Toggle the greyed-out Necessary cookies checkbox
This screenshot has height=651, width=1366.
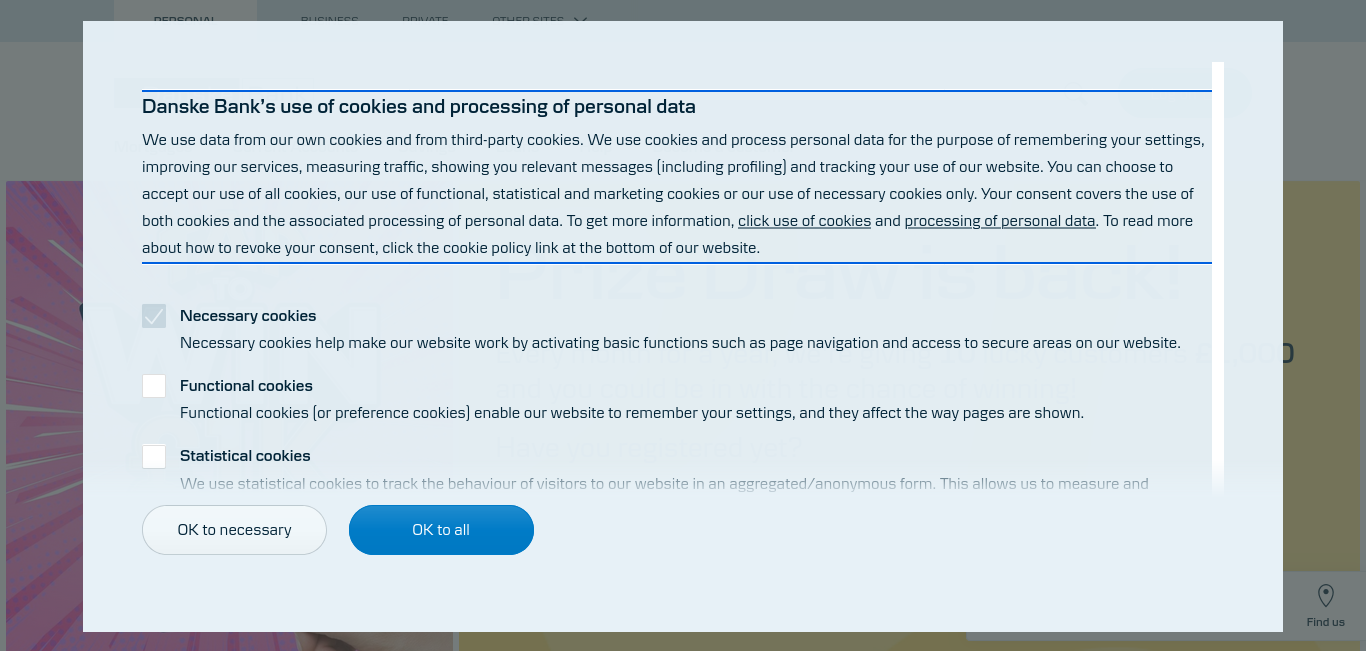click(x=154, y=316)
